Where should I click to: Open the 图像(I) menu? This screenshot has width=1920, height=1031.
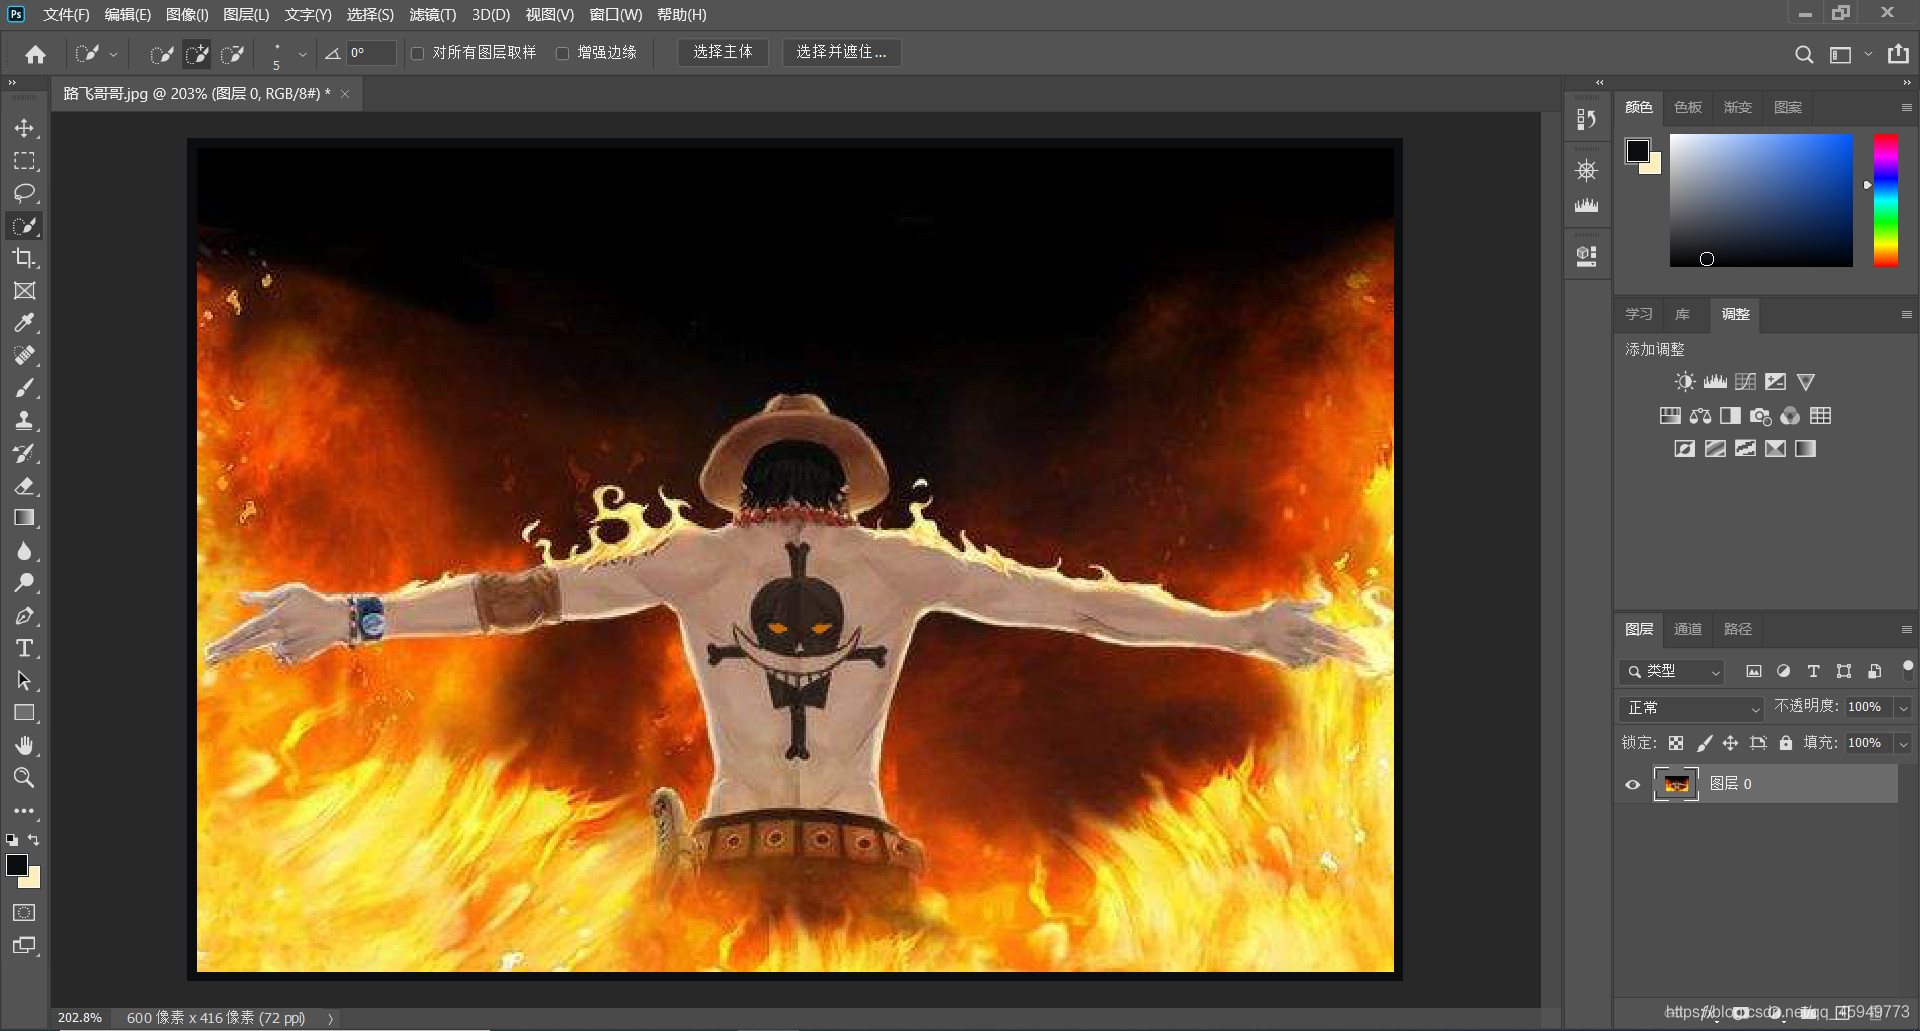tap(187, 15)
